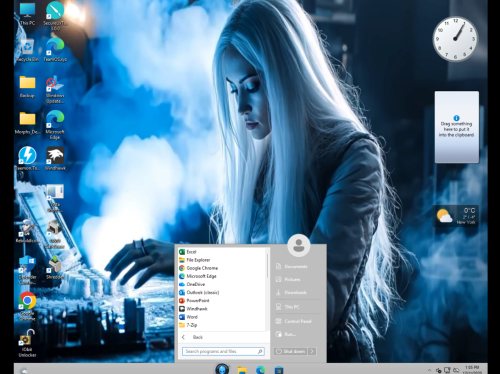Click the user account picture
The width and height of the screenshot is (500, 374).
point(299,245)
